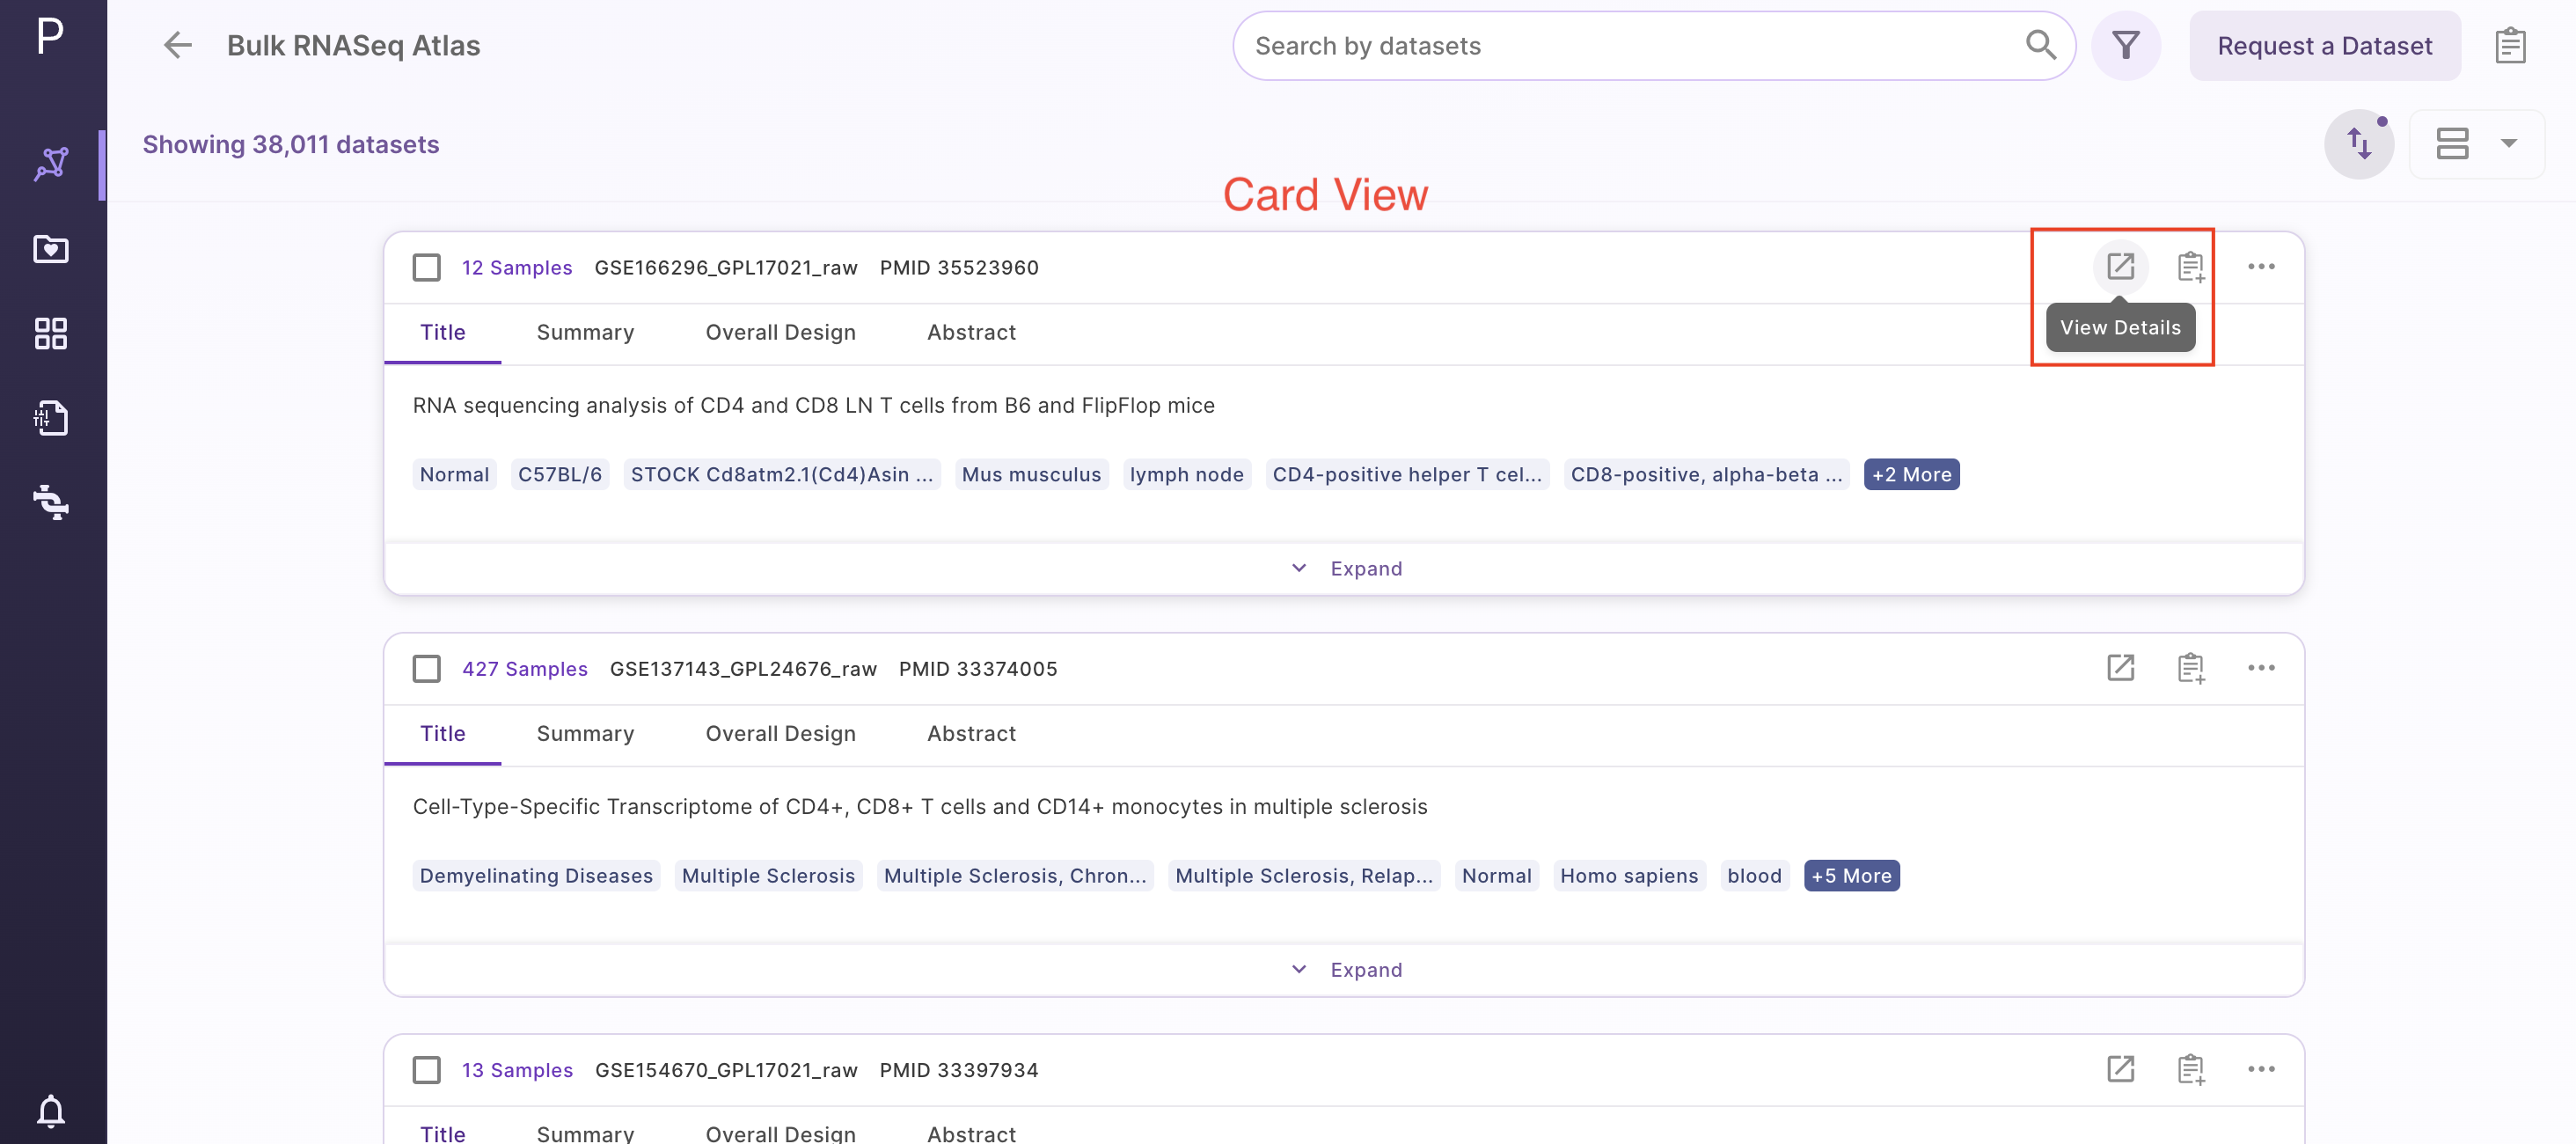Image resolution: width=2576 pixels, height=1144 pixels.
Task: Click PMID 33397934 reference
Action: coord(959,1070)
